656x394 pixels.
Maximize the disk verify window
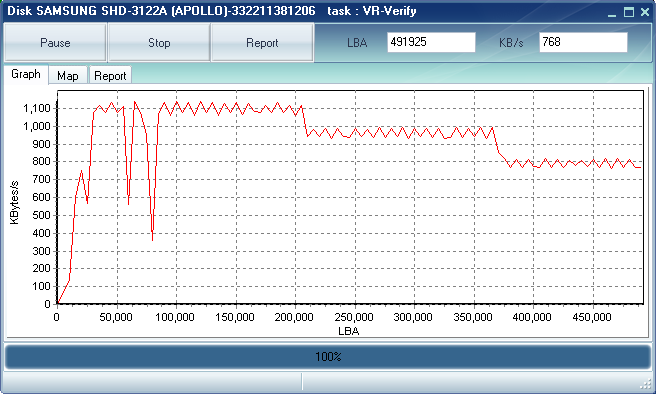click(x=629, y=12)
